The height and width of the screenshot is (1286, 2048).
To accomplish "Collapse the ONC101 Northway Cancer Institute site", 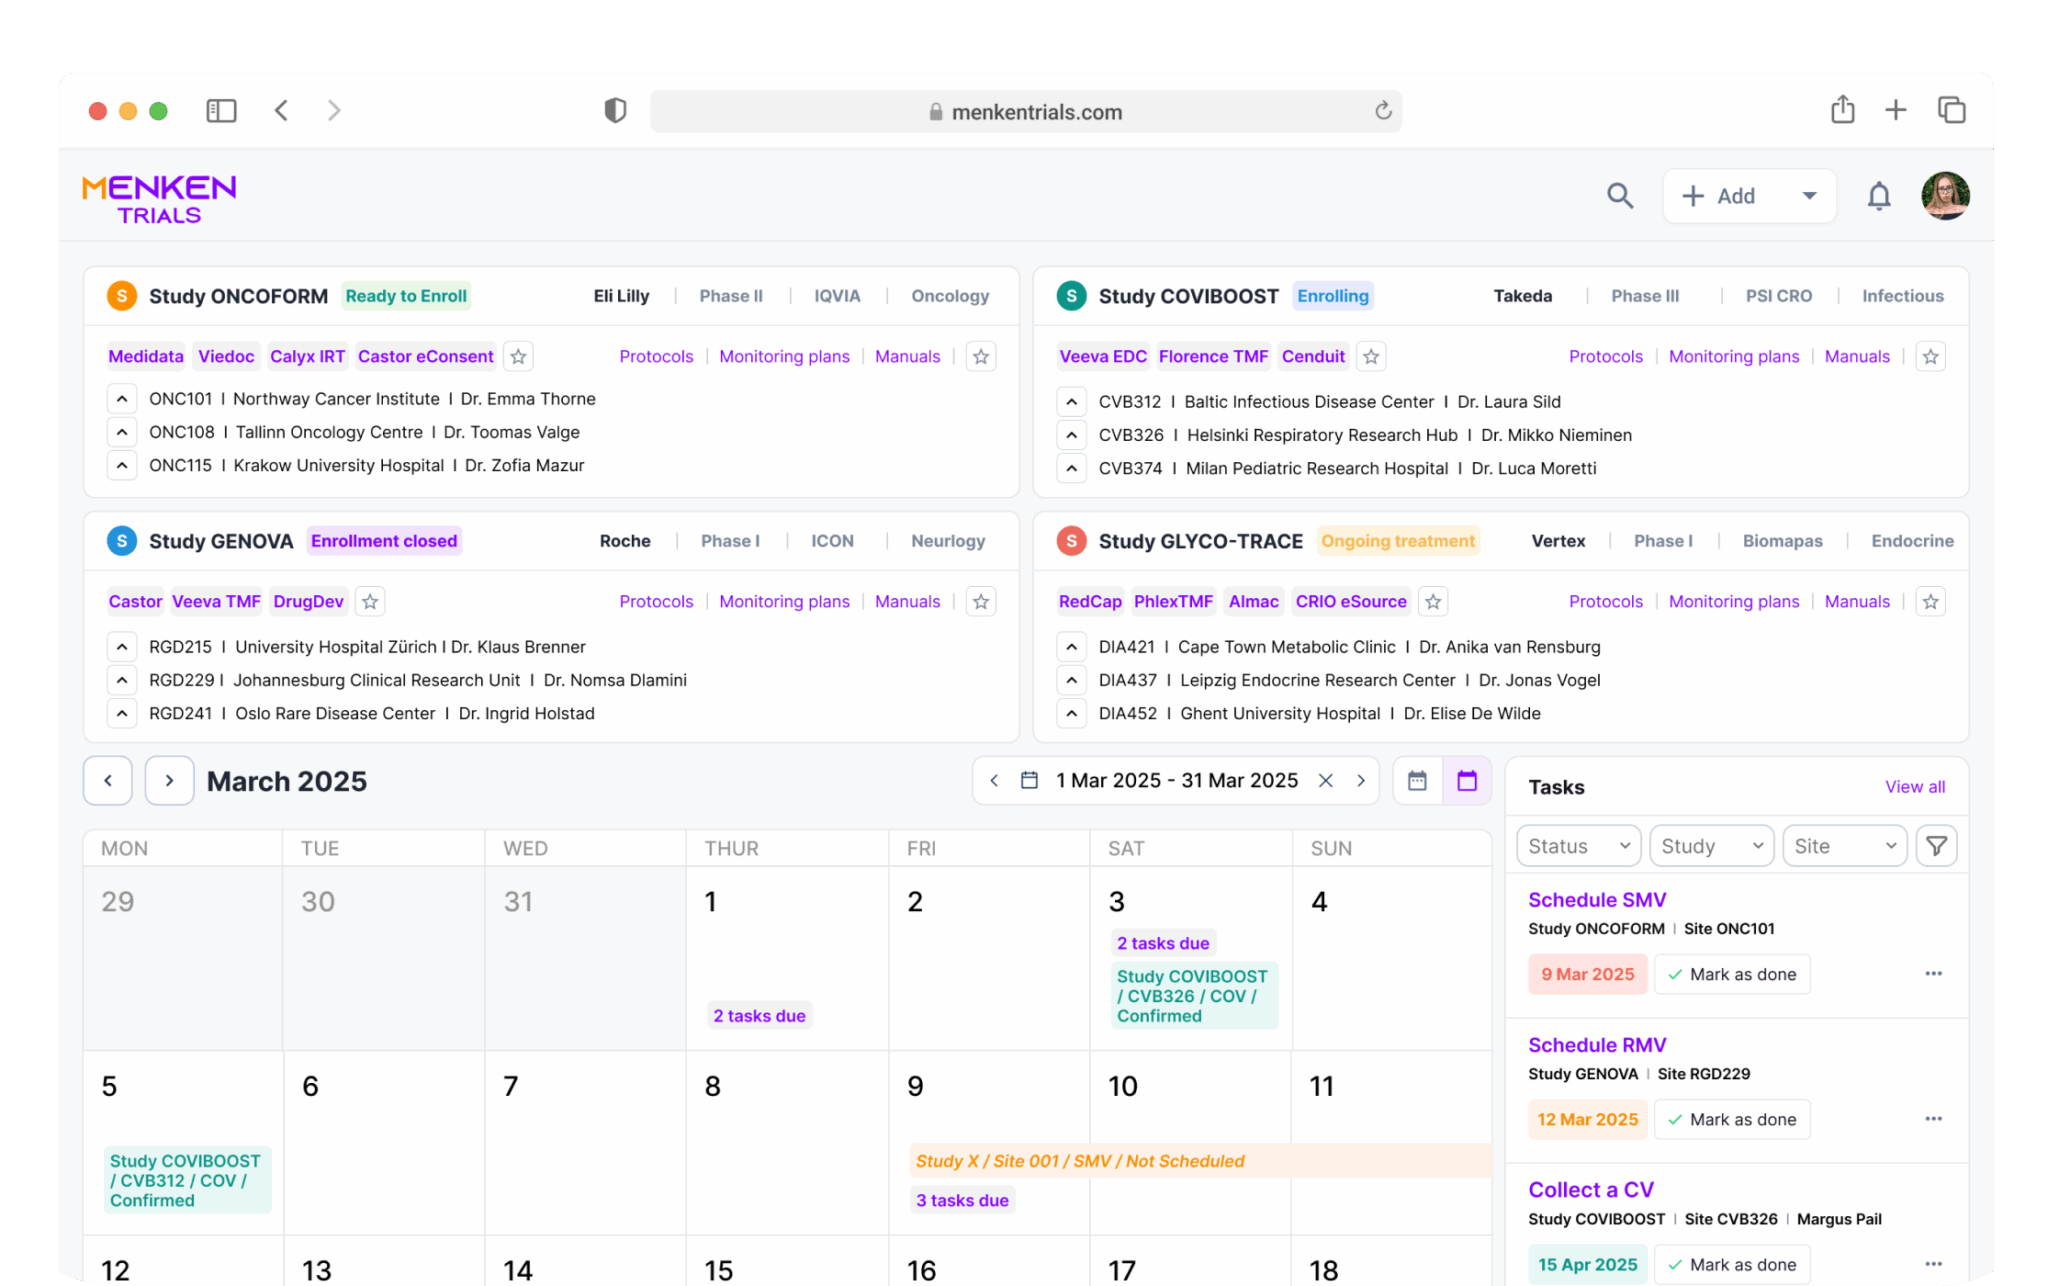I will pos(122,399).
